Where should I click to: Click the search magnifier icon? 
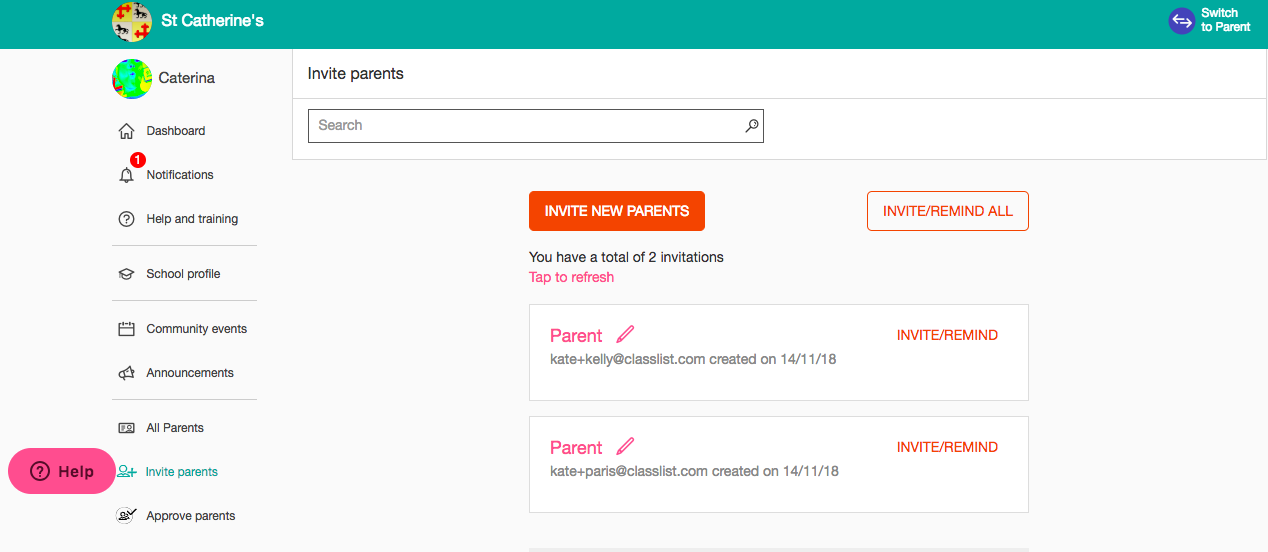tap(752, 126)
